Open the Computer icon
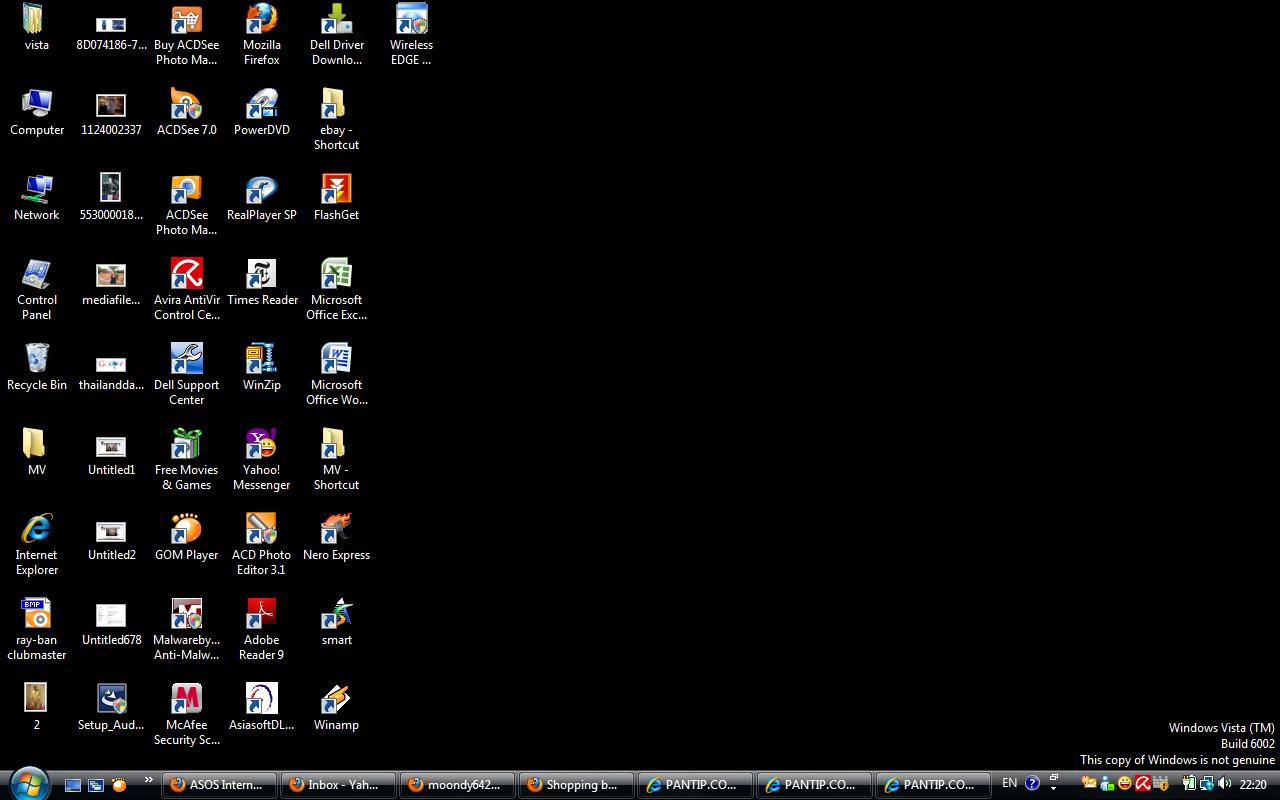 click(x=36, y=112)
